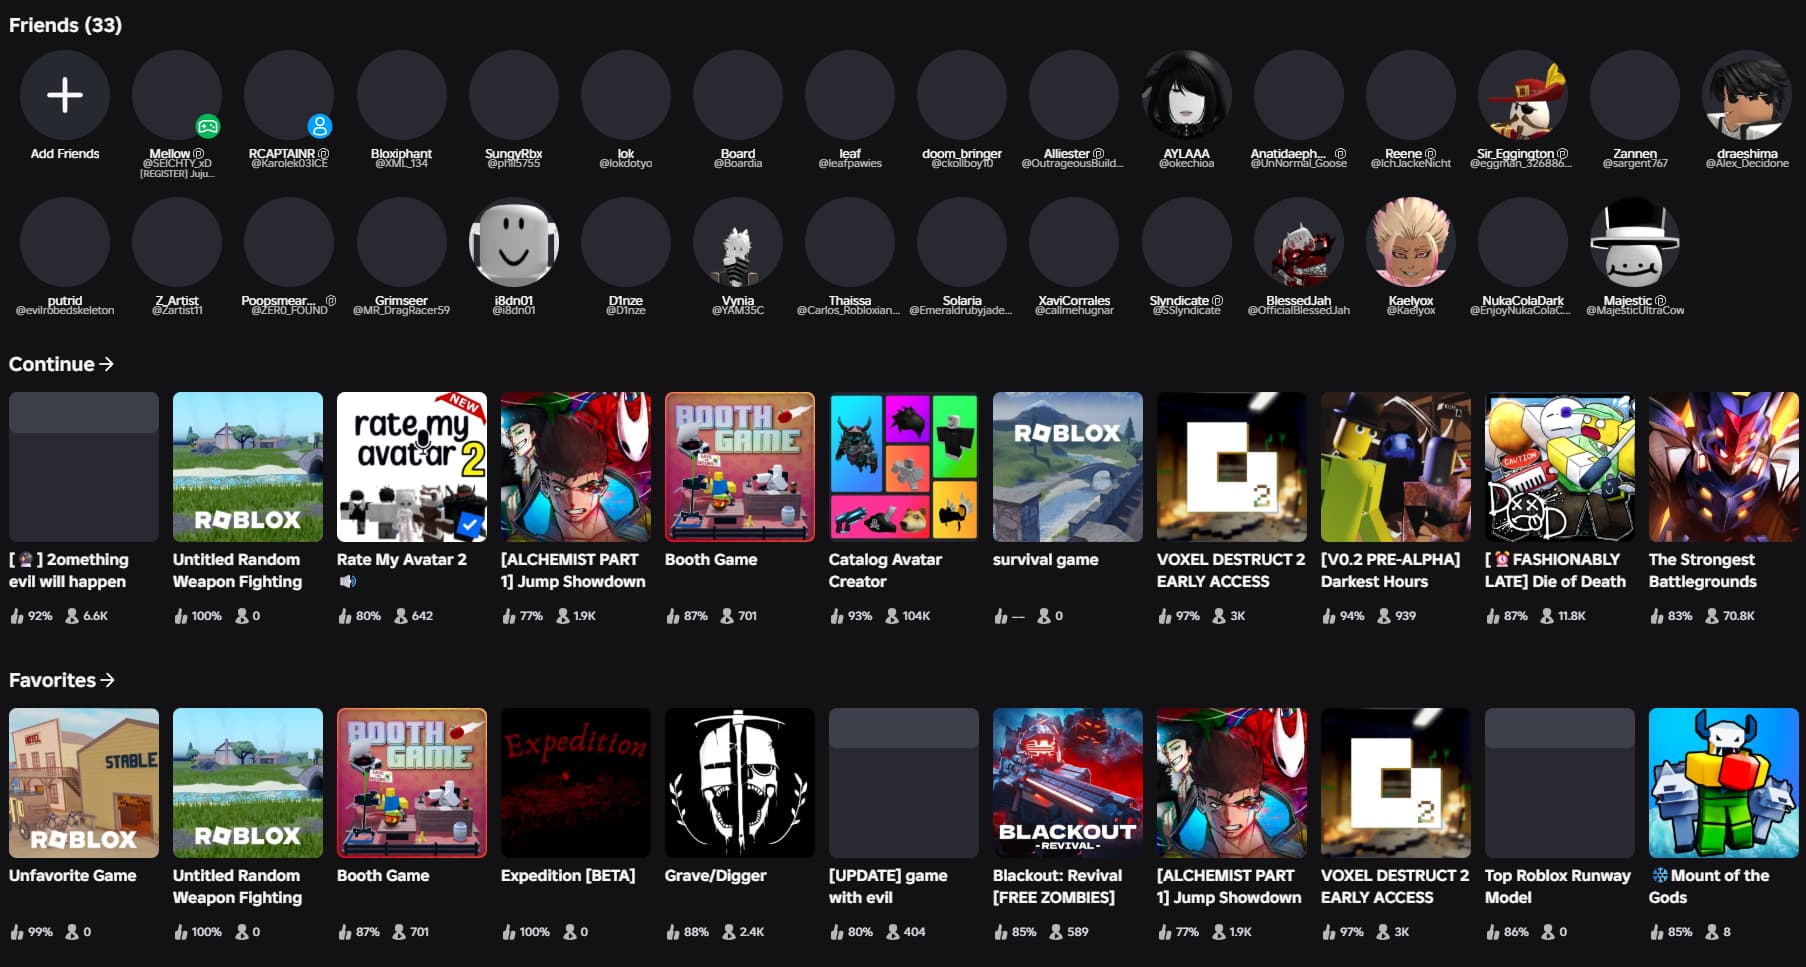The height and width of the screenshot is (967, 1806).
Task: Open Booth Game thumbnail in Favorites row
Action: point(412,783)
